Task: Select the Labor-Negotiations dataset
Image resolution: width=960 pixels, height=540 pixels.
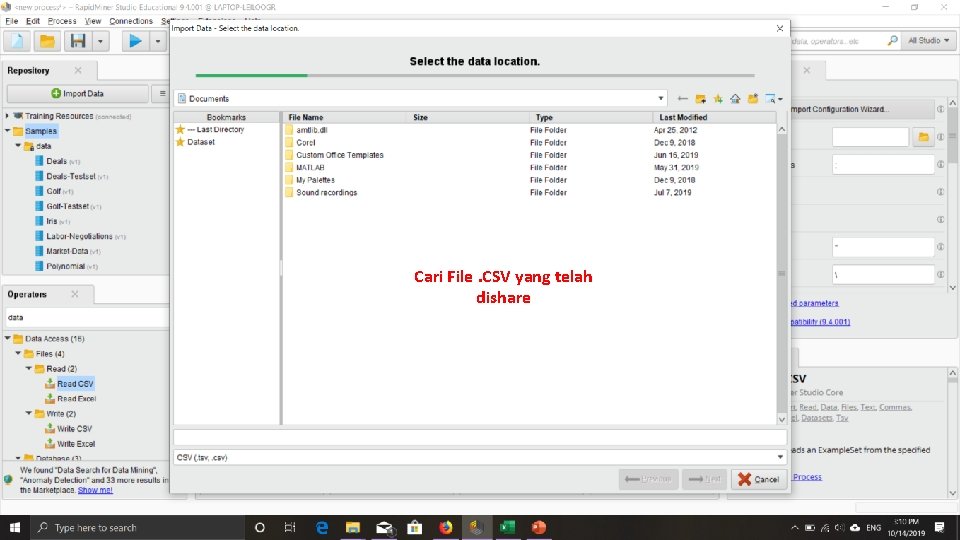Action: pos(80,236)
